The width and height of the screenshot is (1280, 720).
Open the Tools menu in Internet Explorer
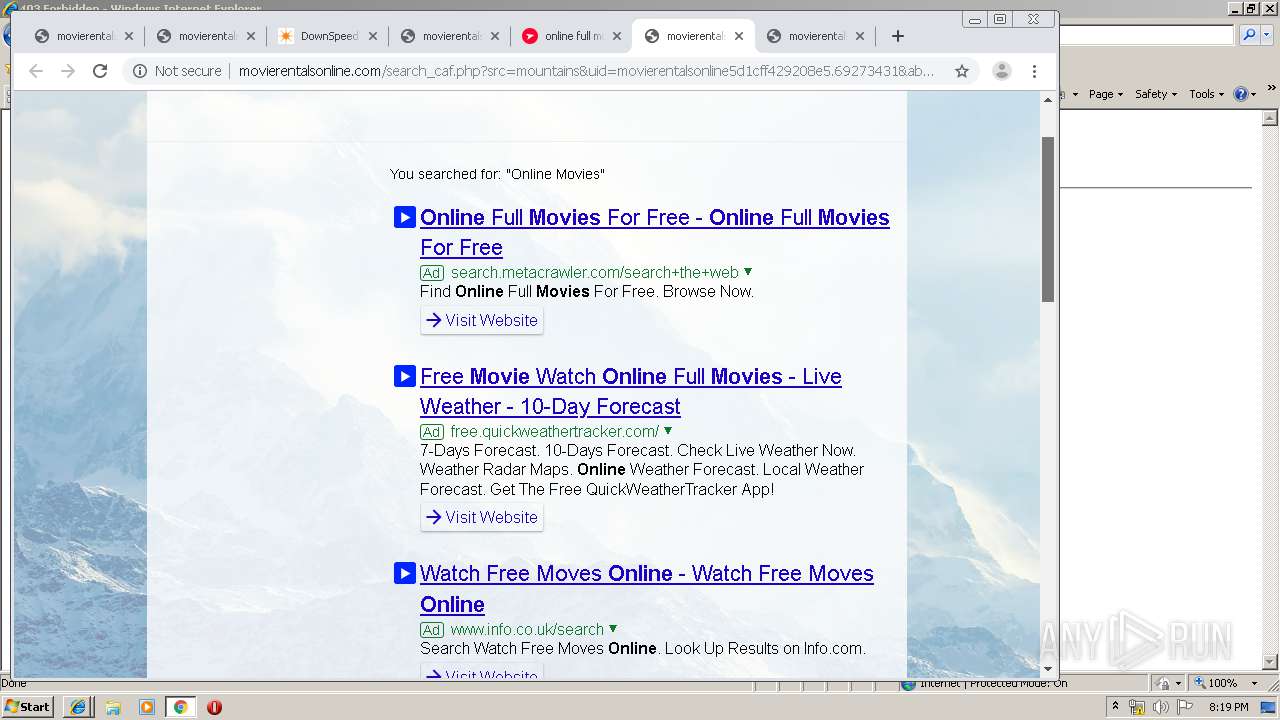[1207, 93]
